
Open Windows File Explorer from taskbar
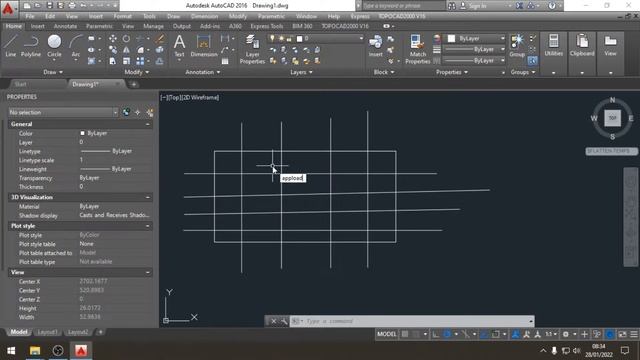[x=35, y=351]
